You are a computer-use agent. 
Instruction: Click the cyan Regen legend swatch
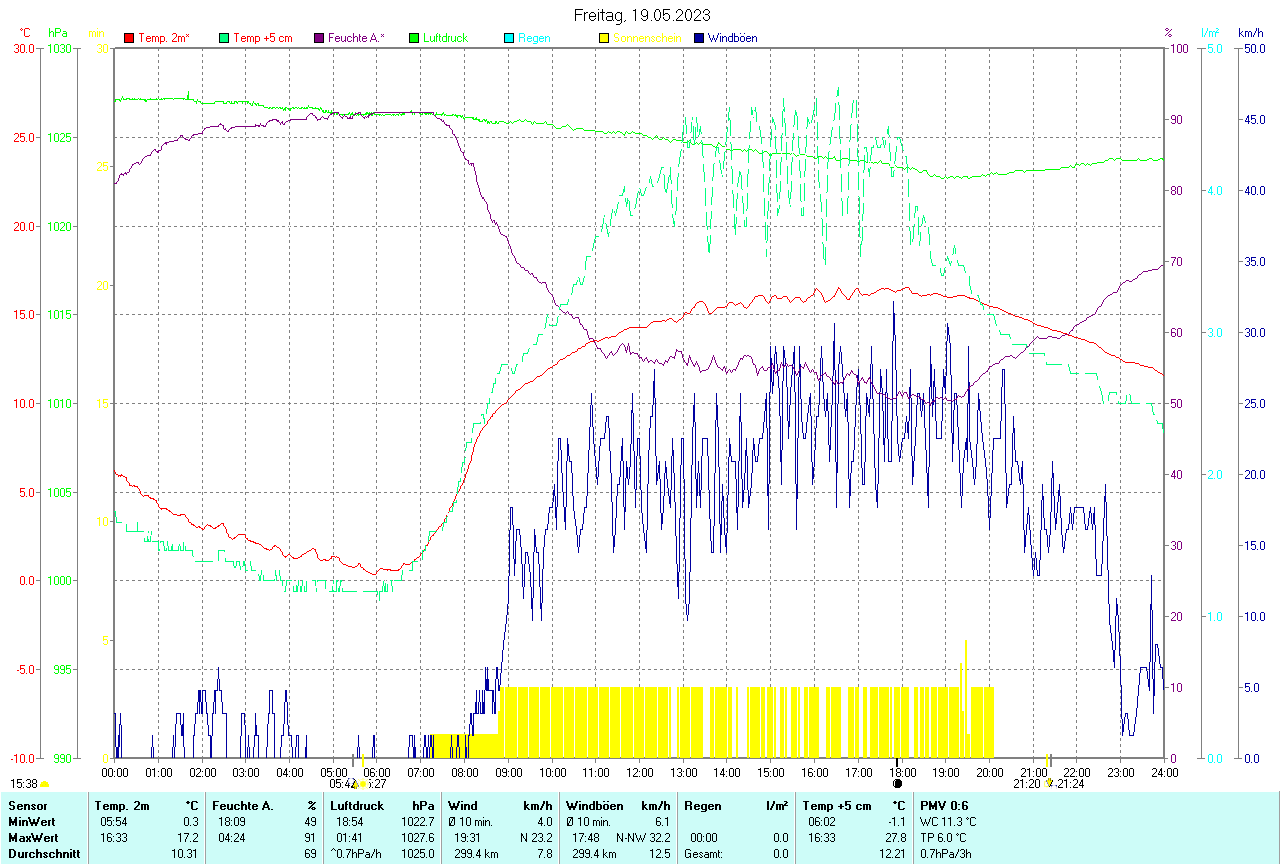[x=509, y=38]
